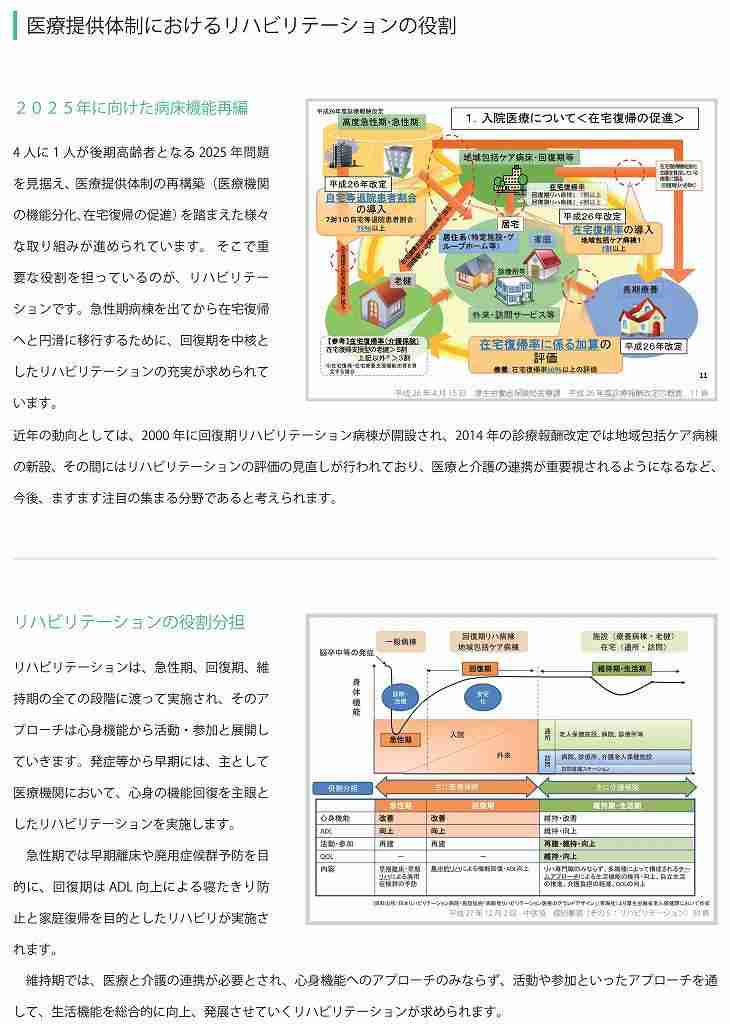Click the green 維持期・生活期 label in chart

coord(622,669)
